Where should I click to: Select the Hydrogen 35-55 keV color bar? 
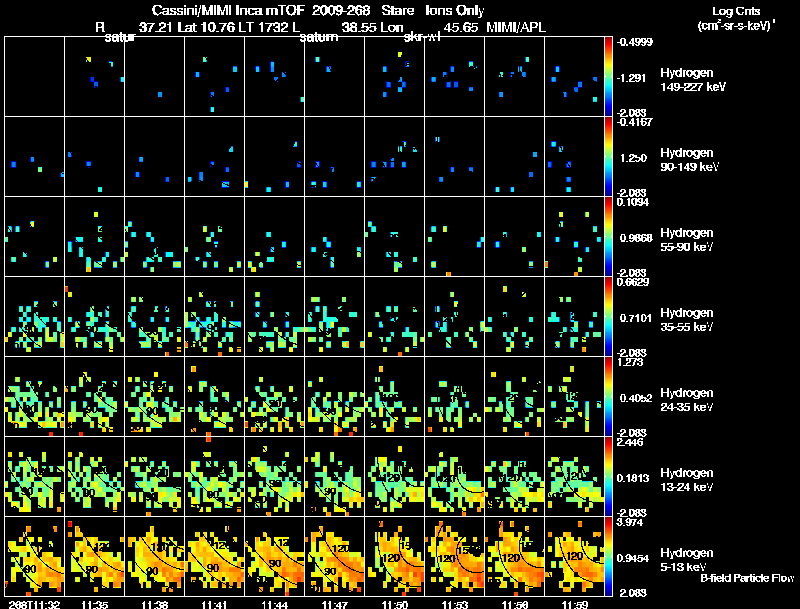point(608,316)
